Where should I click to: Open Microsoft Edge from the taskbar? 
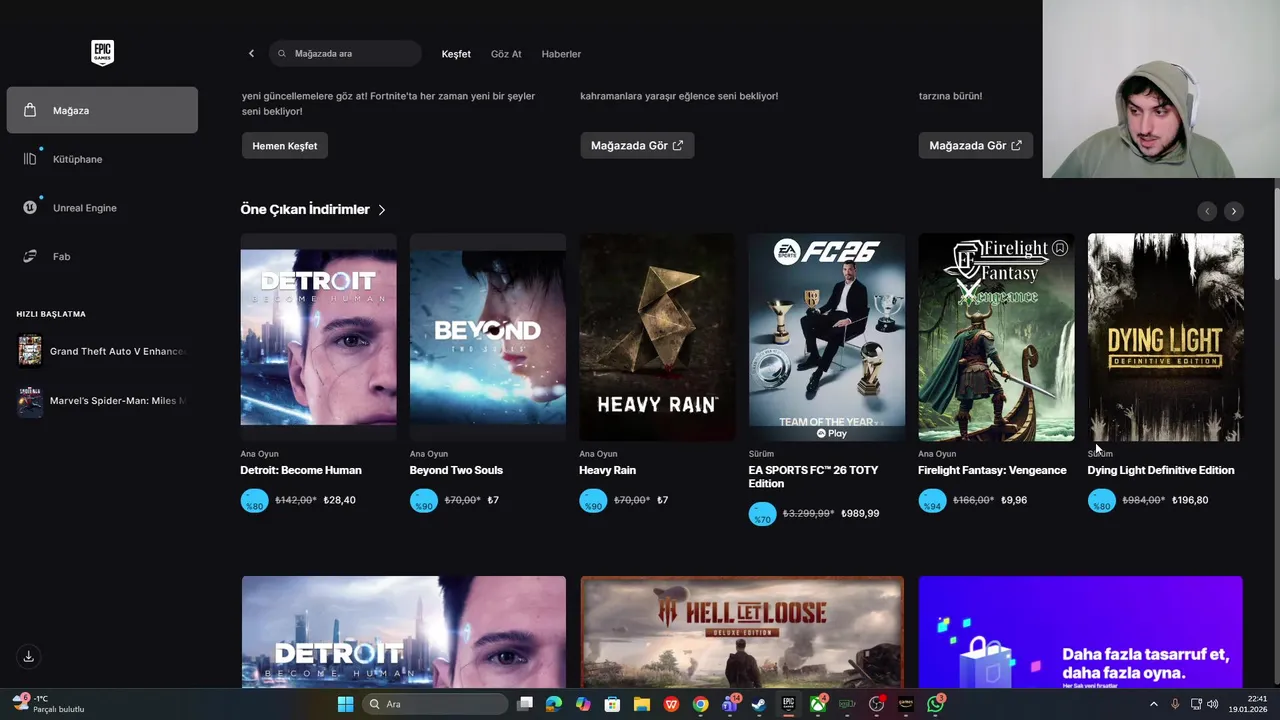tap(554, 704)
